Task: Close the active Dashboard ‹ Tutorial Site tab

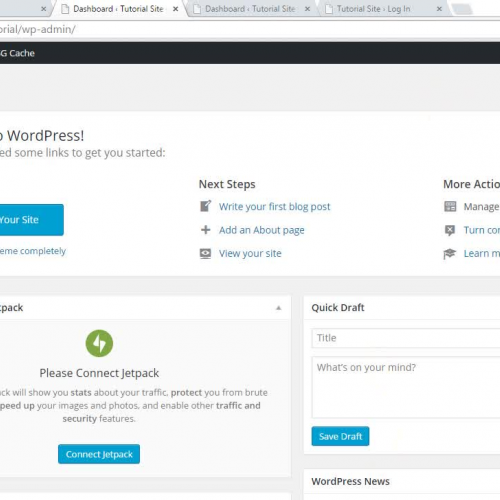Action: point(175,9)
